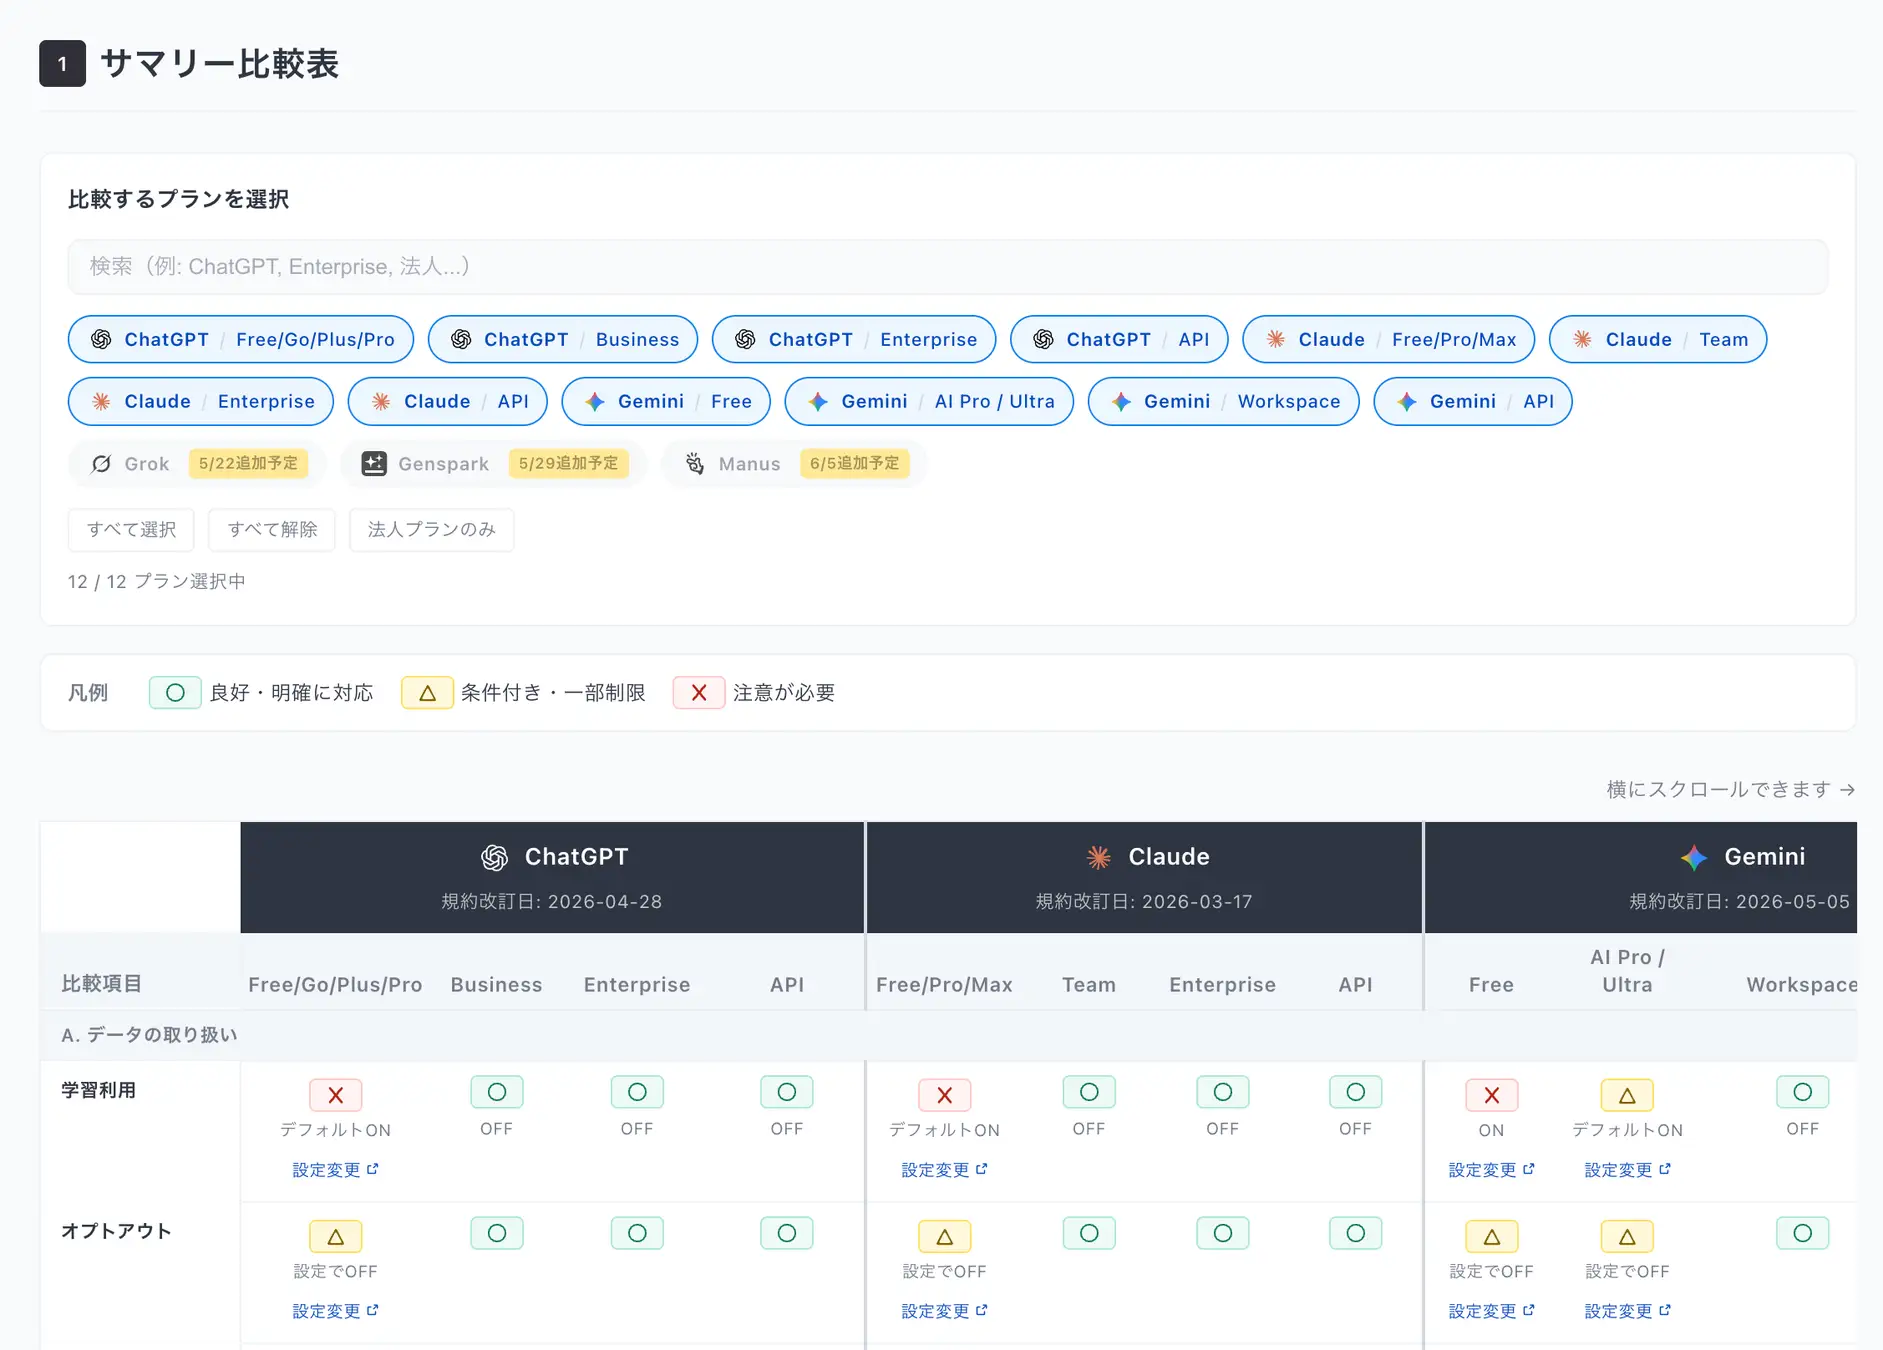
Task: Click the '比較するプランを選択' heading
Action: pyautogui.click(x=178, y=199)
